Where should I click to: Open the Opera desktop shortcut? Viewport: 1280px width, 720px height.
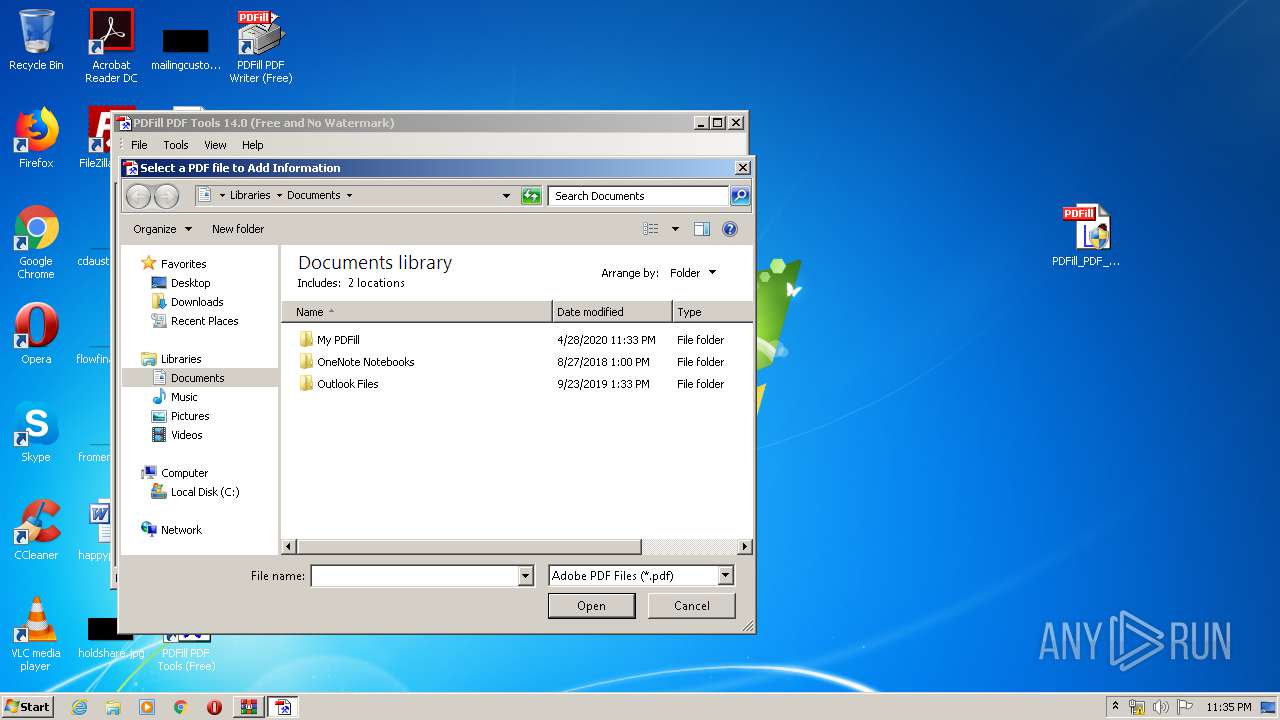coord(36,335)
